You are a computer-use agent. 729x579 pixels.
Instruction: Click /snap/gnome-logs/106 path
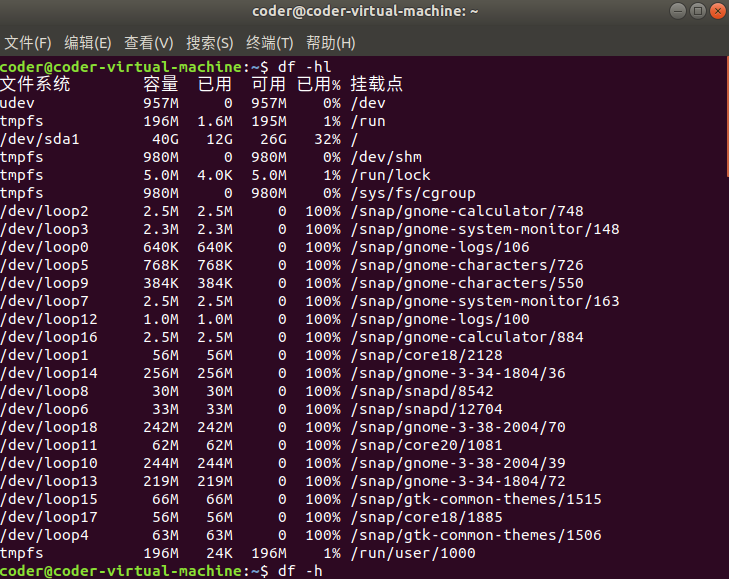tap(440, 247)
